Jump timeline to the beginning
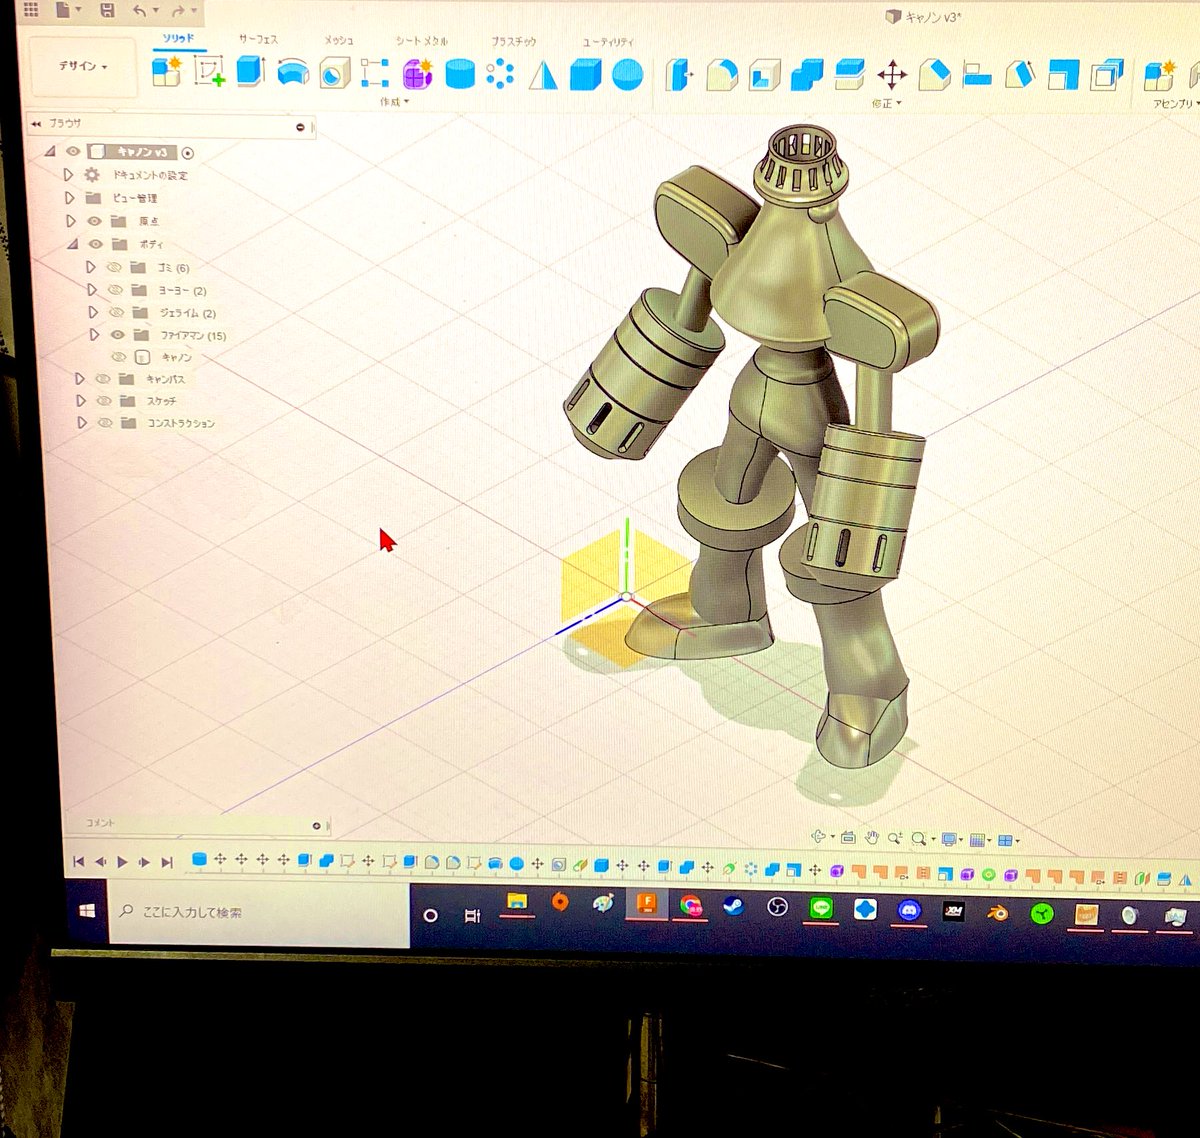 coord(78,861)
